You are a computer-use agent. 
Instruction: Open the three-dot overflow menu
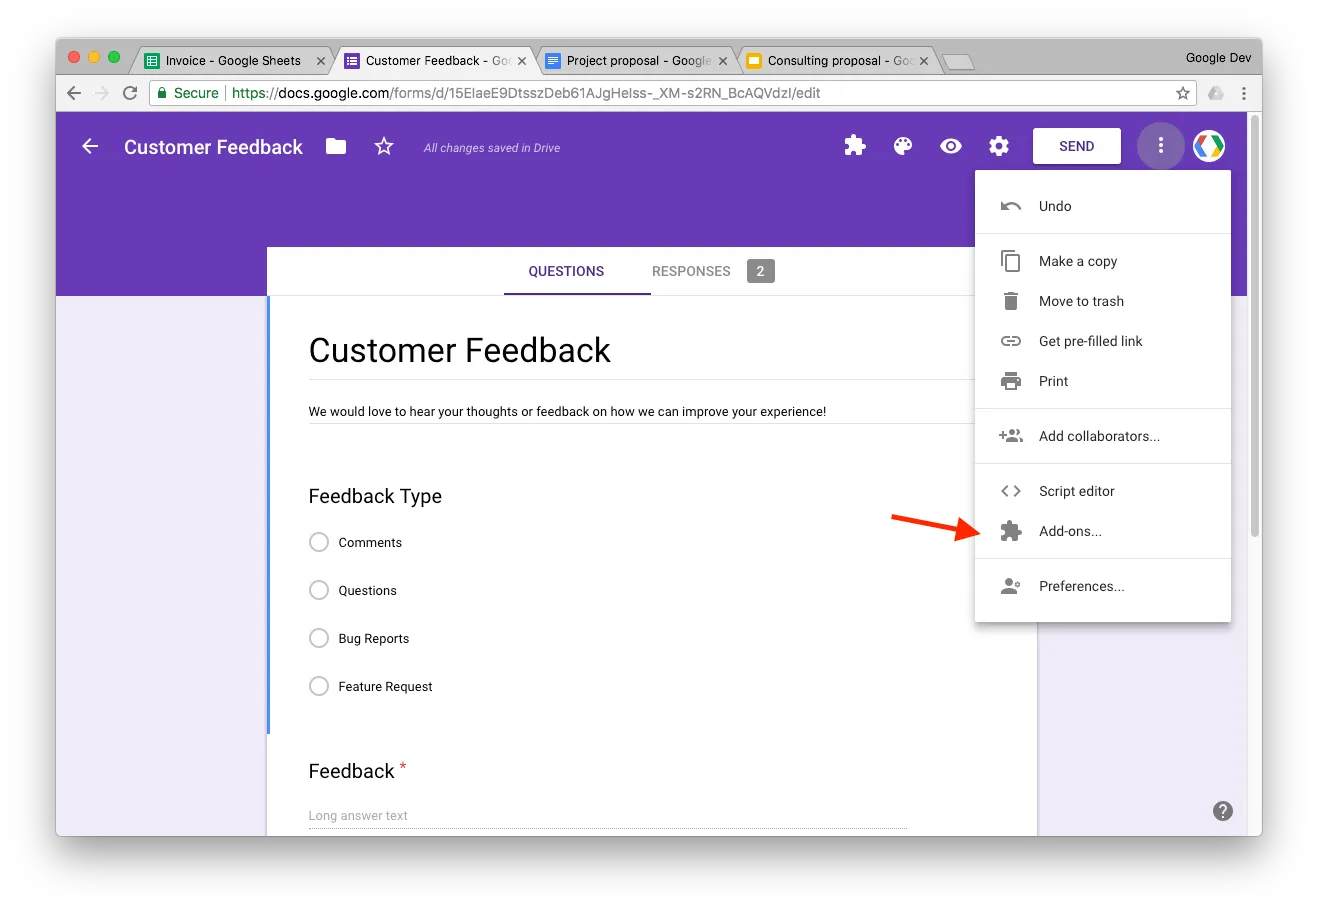1160,145
